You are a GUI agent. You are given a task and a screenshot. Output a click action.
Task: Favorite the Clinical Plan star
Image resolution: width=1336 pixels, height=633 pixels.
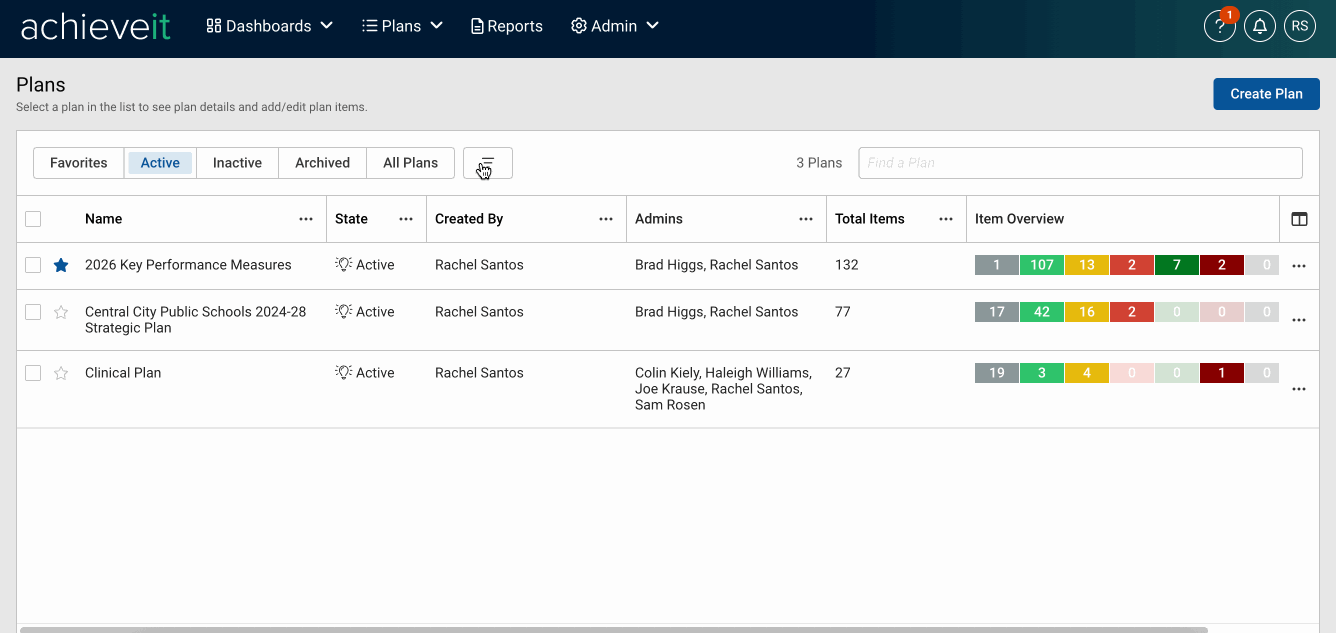tap(61, 373)
